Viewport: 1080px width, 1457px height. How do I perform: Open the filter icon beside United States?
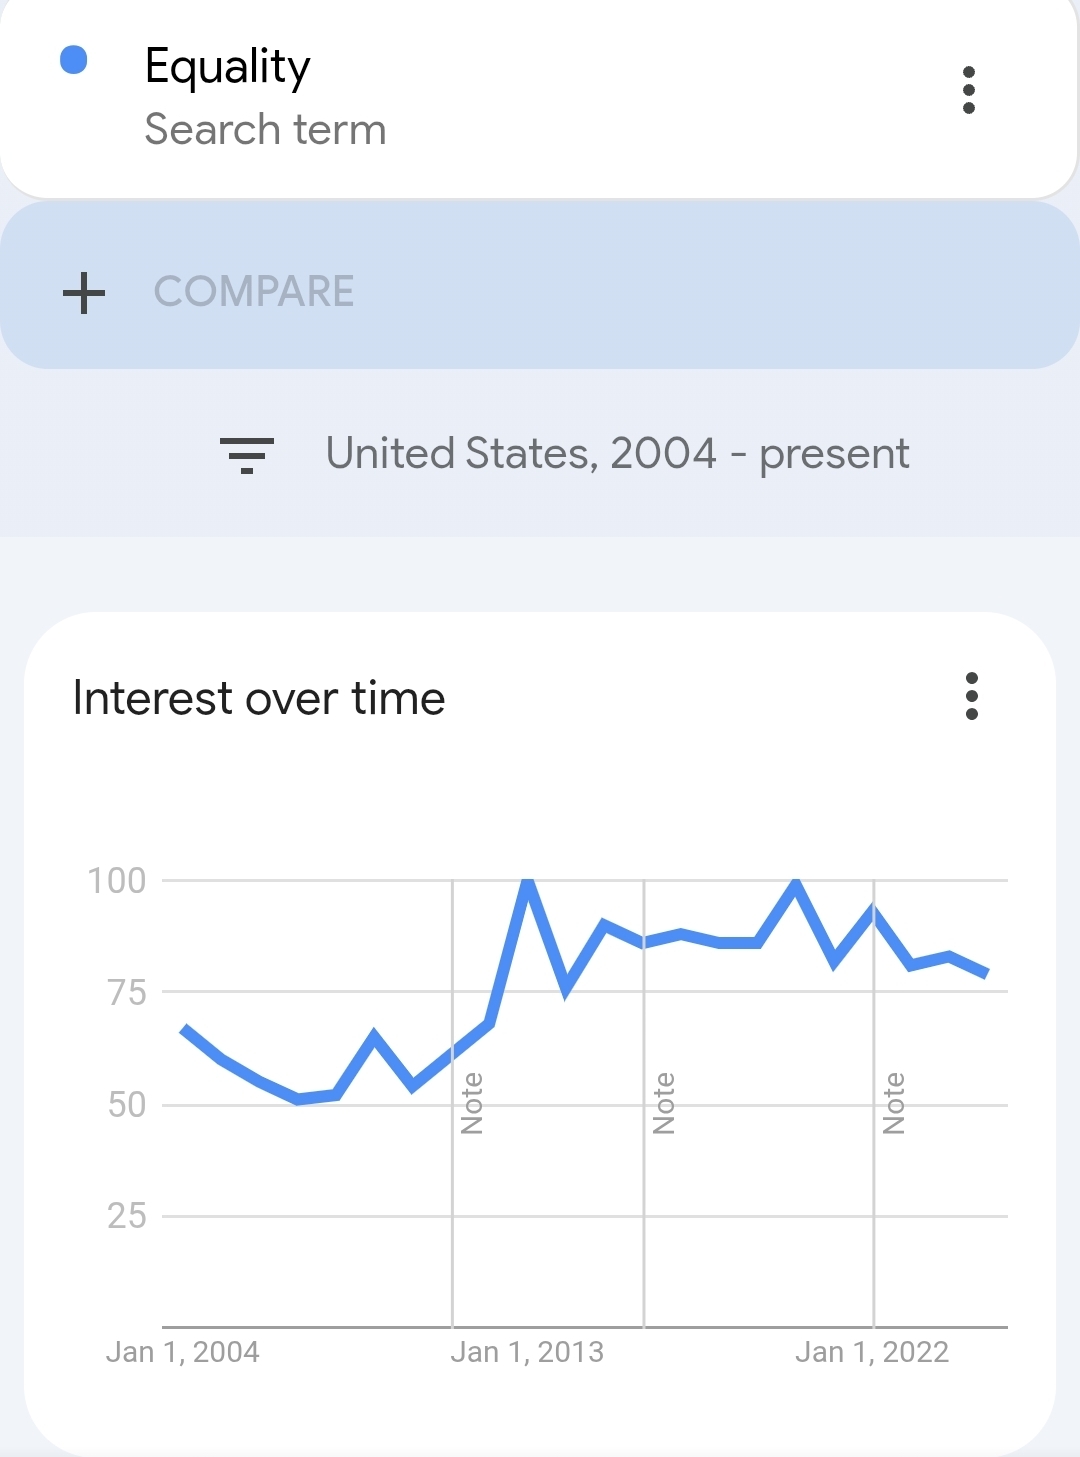(x=247, y=455)
